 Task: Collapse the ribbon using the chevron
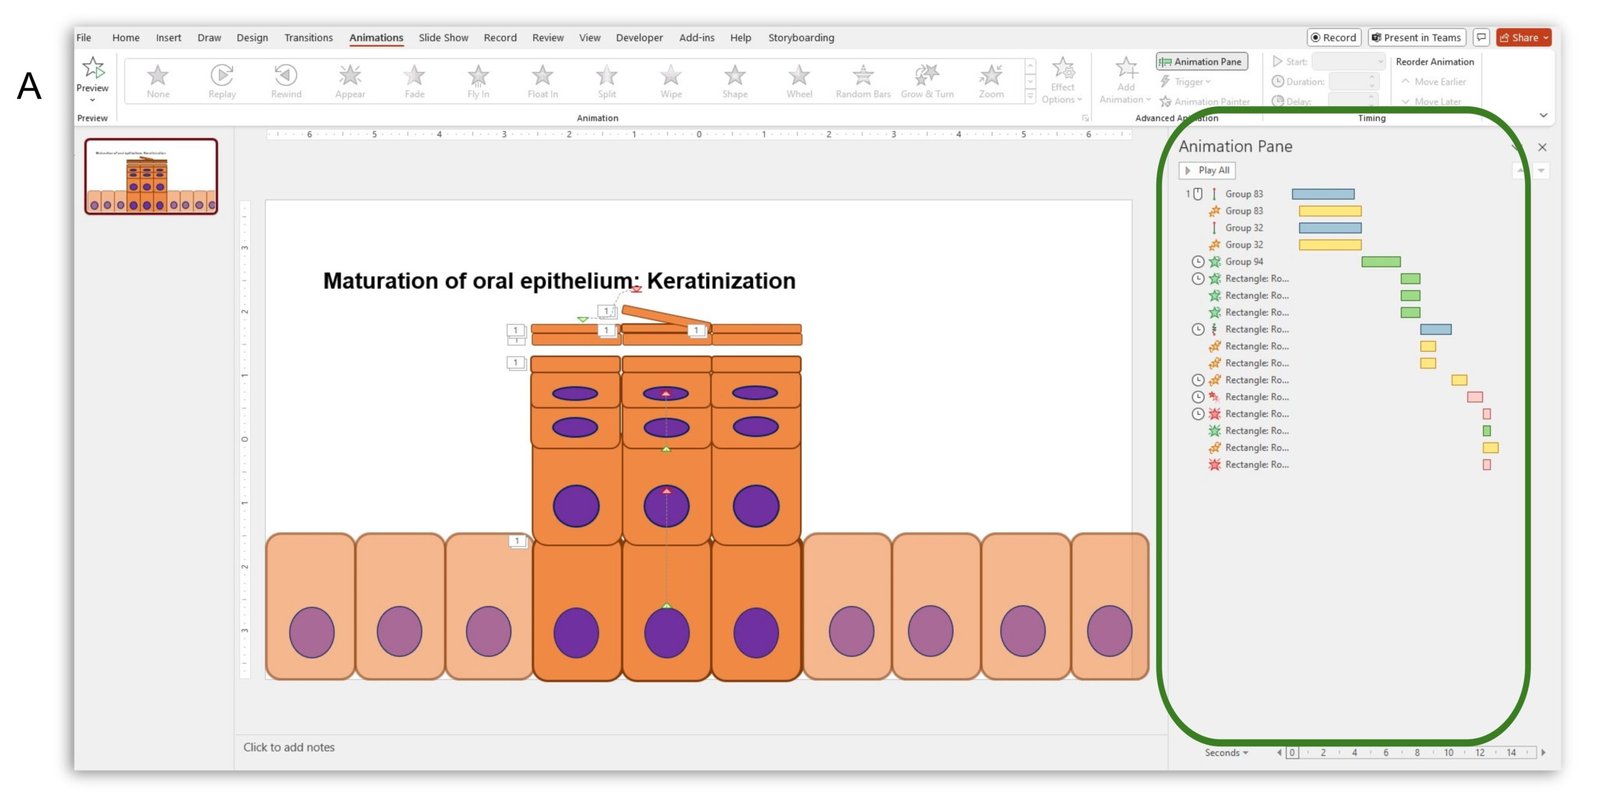click(1543, 116)
